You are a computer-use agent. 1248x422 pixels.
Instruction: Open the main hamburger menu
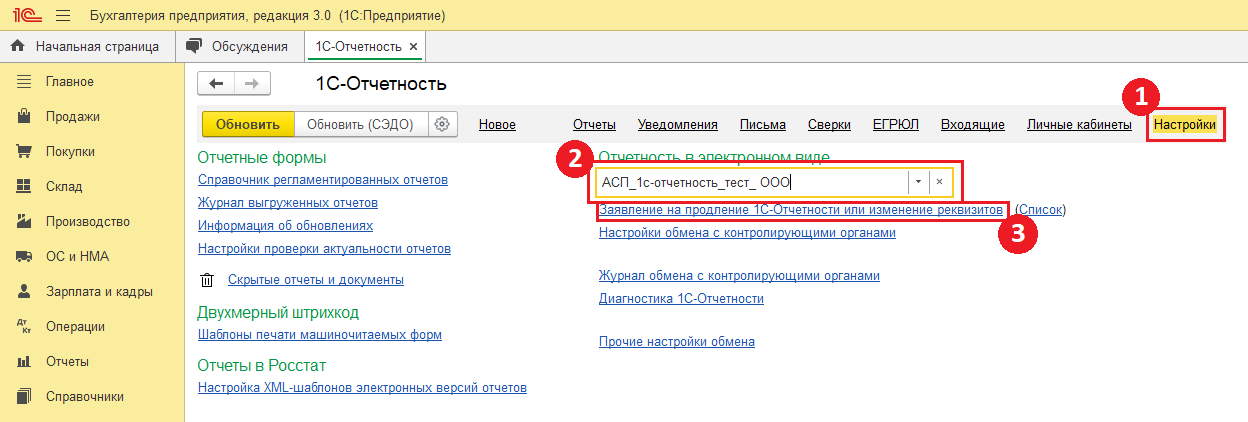[62, 16]
